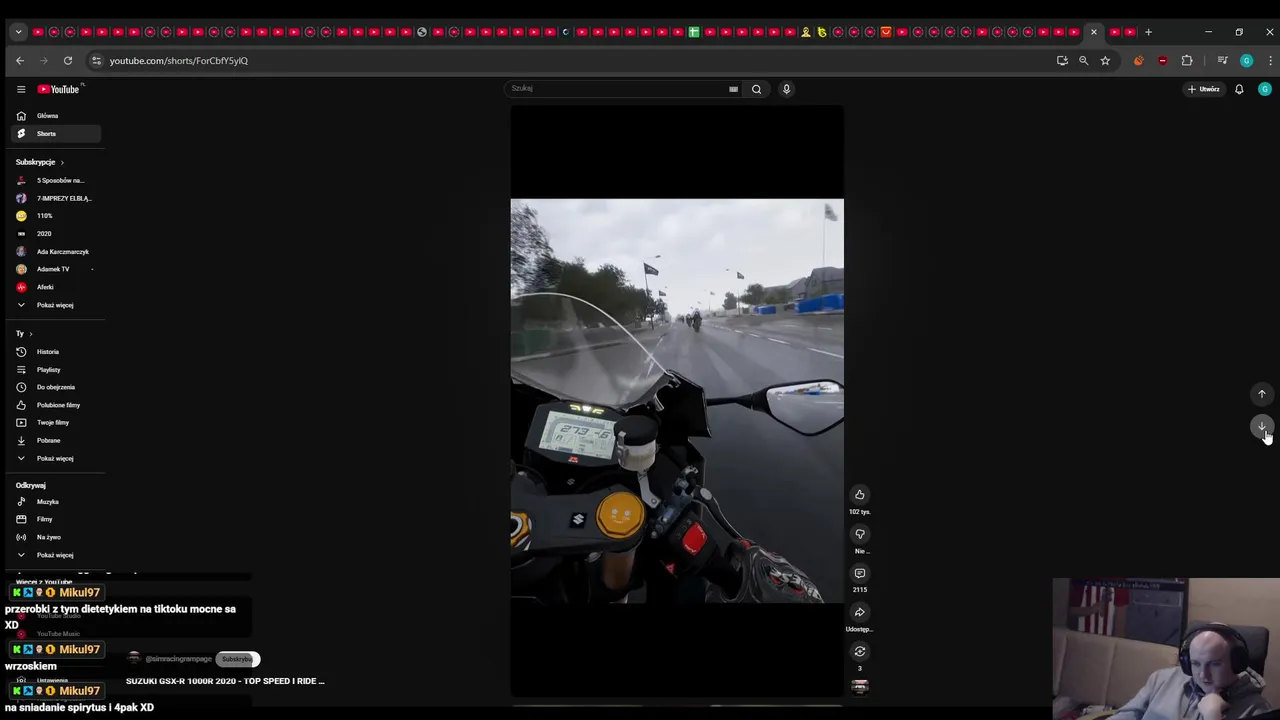Click the remix button on the short

tap(859, 652)
